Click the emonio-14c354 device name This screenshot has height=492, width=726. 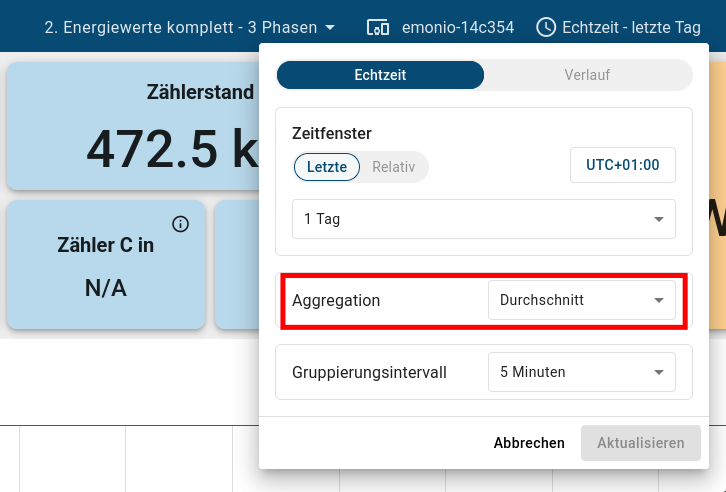[458, 27]
